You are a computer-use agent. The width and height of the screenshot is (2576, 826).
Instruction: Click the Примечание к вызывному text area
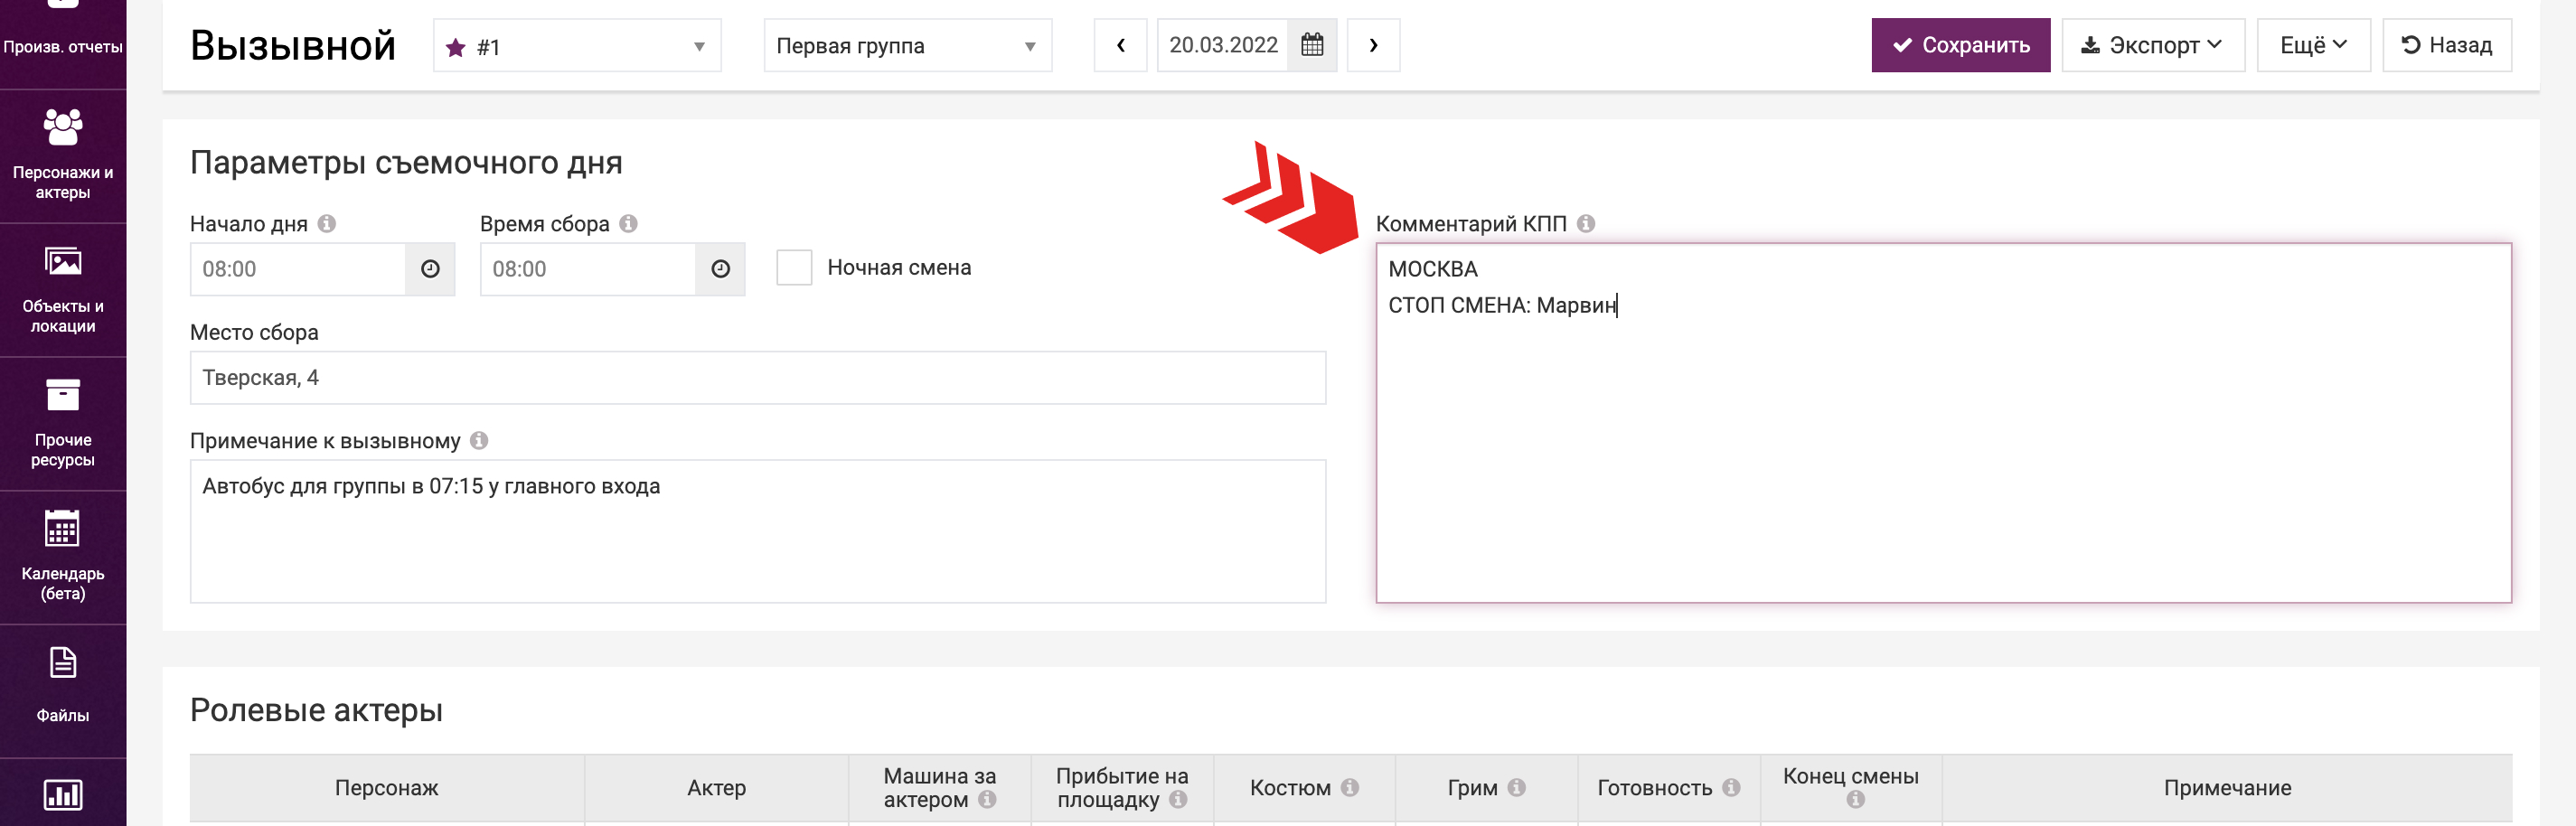pyautogui.click(x=758, y=531)
